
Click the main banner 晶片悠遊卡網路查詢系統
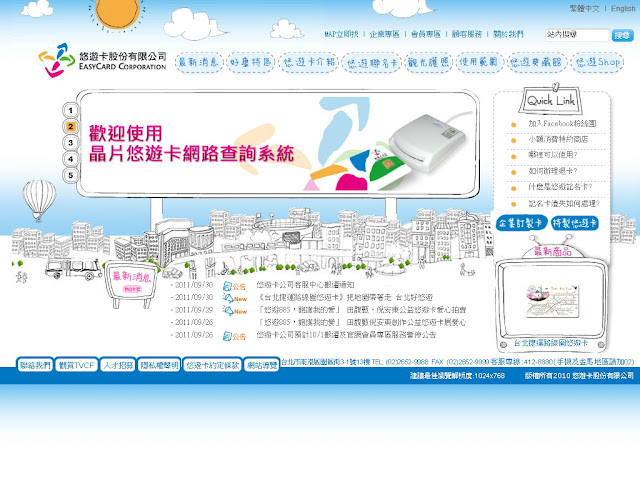click(278, 143)
